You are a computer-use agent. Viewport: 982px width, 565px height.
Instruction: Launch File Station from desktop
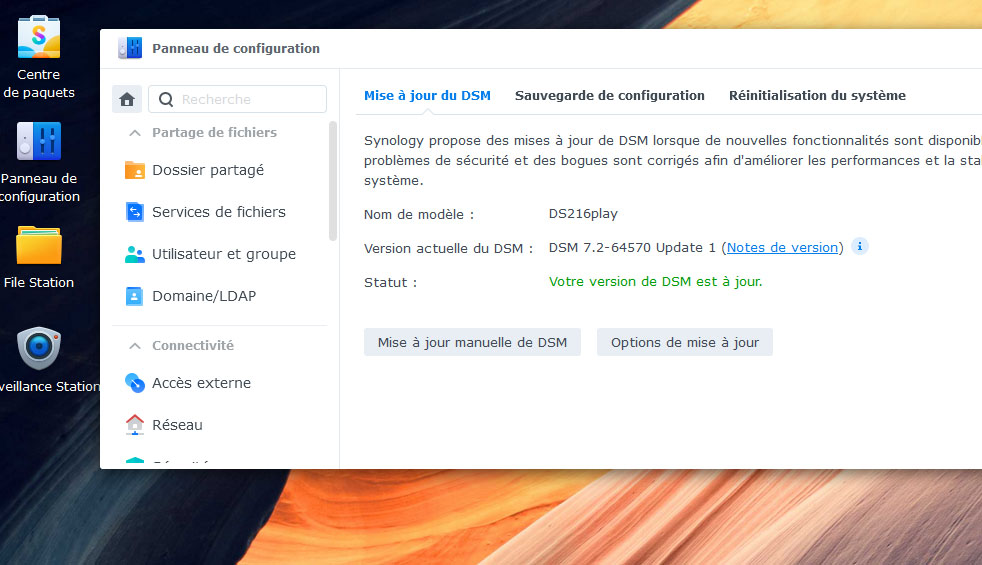coord(39,247)
